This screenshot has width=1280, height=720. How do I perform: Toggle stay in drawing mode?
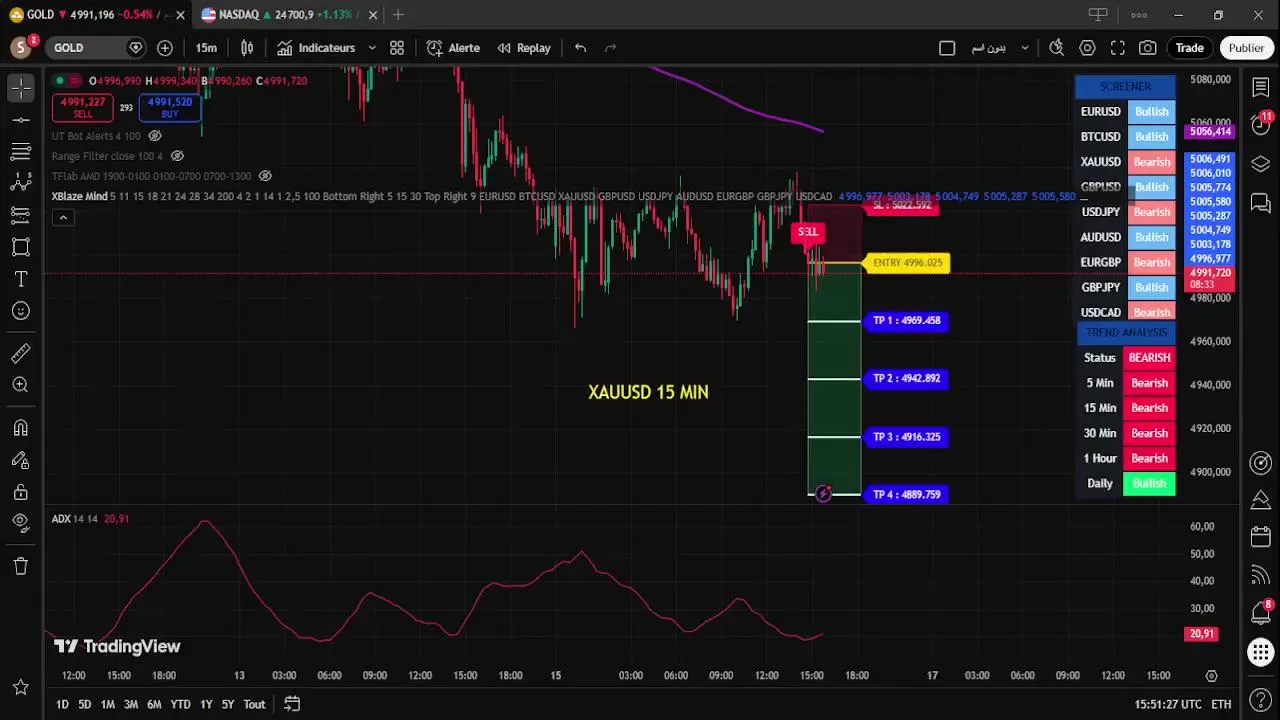[x=20, y=460]
